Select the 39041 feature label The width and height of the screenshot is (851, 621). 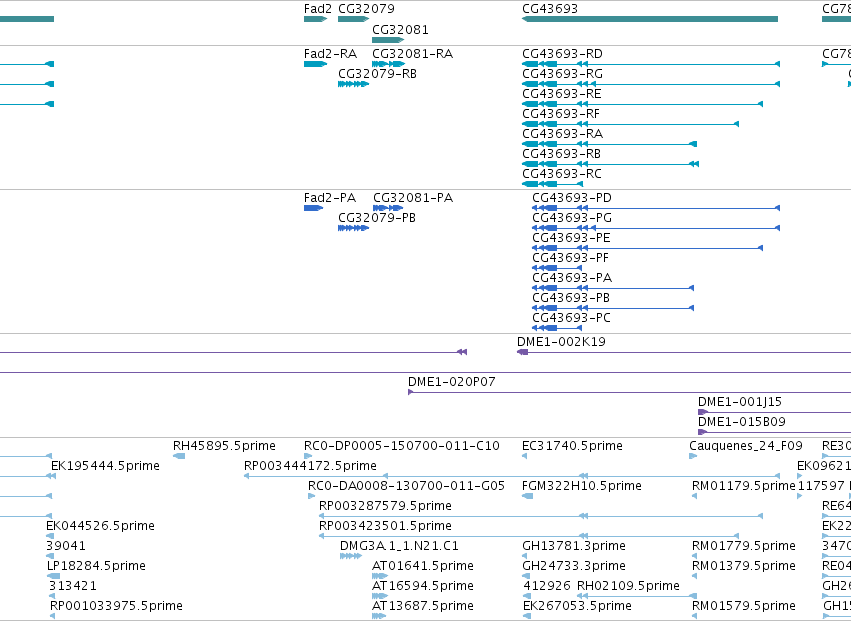(66, 547)
